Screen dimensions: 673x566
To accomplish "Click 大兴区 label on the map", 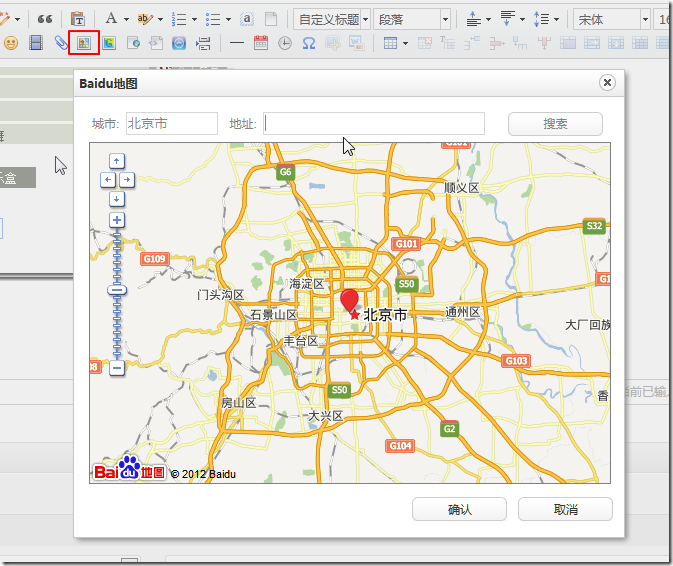I will (326, 416).
